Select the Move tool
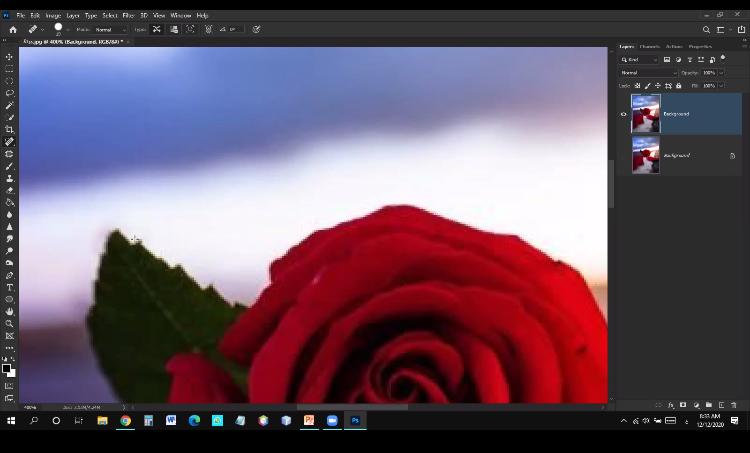750x453 pixels. (9, 57)
